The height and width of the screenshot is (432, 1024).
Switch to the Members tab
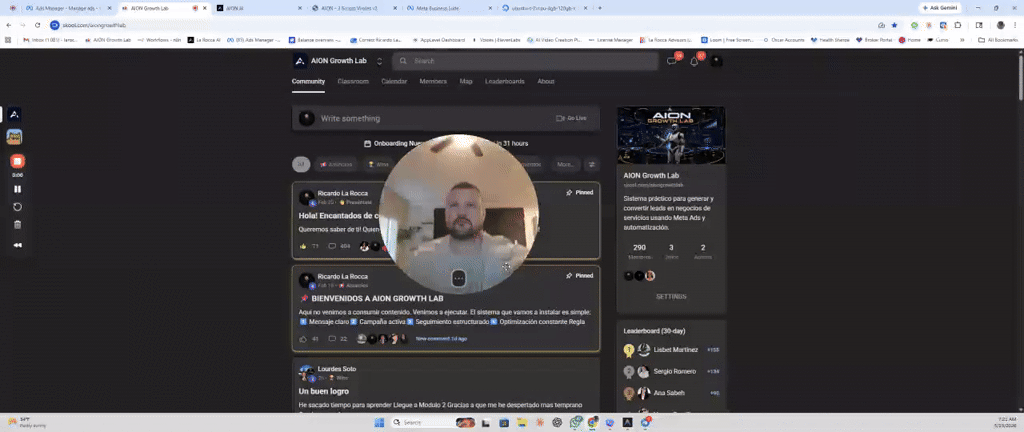[433, 82]
